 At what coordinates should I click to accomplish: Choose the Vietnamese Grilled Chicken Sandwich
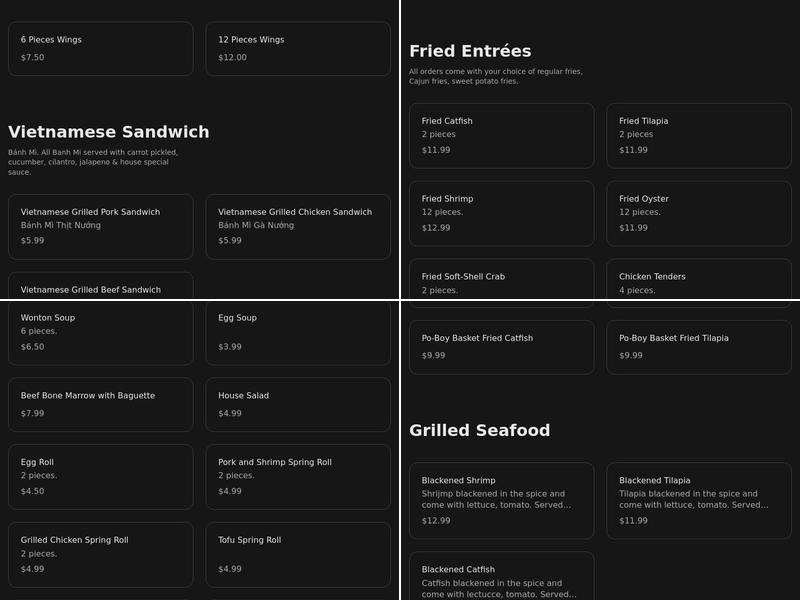[297, 226]
